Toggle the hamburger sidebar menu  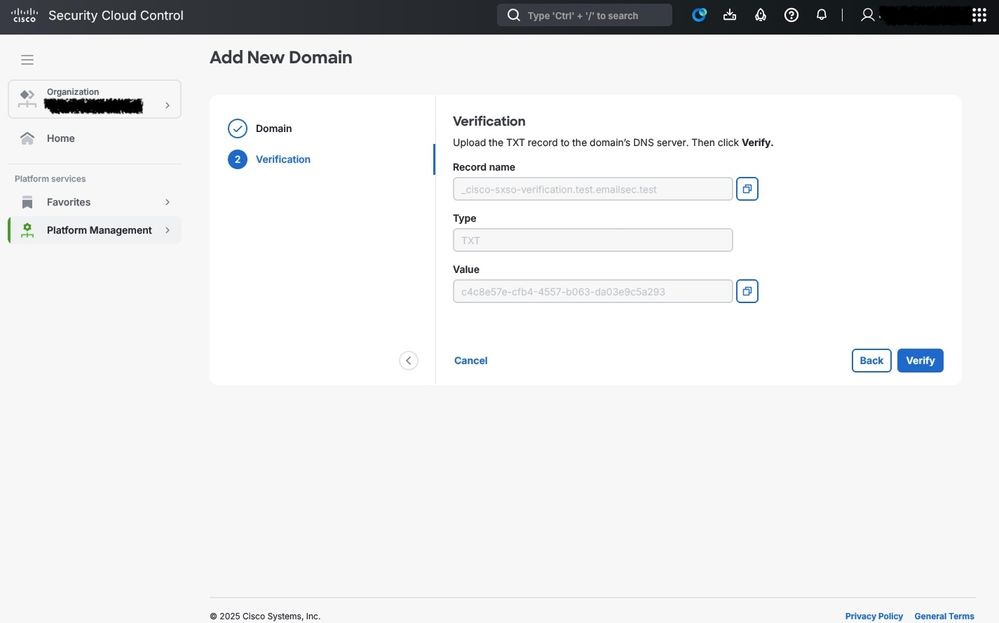[27, 60]
